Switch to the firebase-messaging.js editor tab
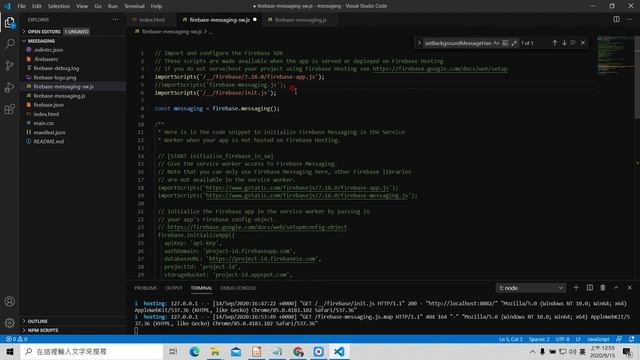640x360 pixels. coord(300,20)
